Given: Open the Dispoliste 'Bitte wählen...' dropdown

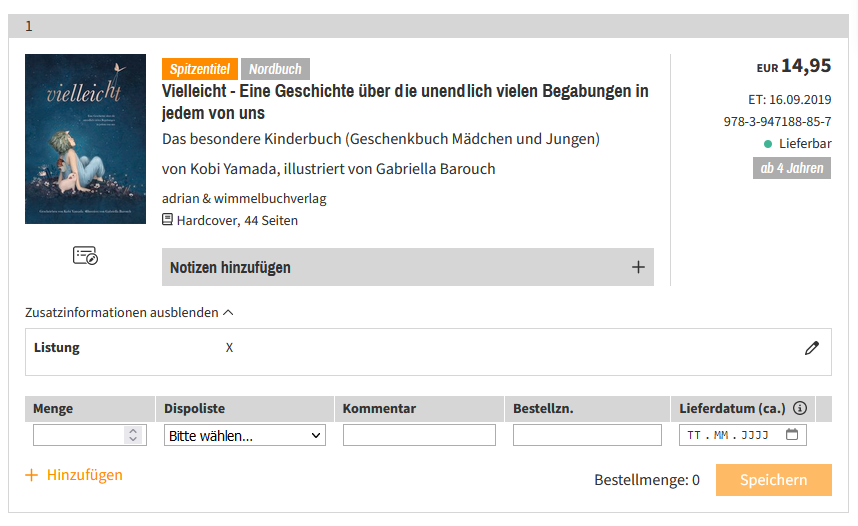Looking at the screenshot, I should (x=245, y=436).
